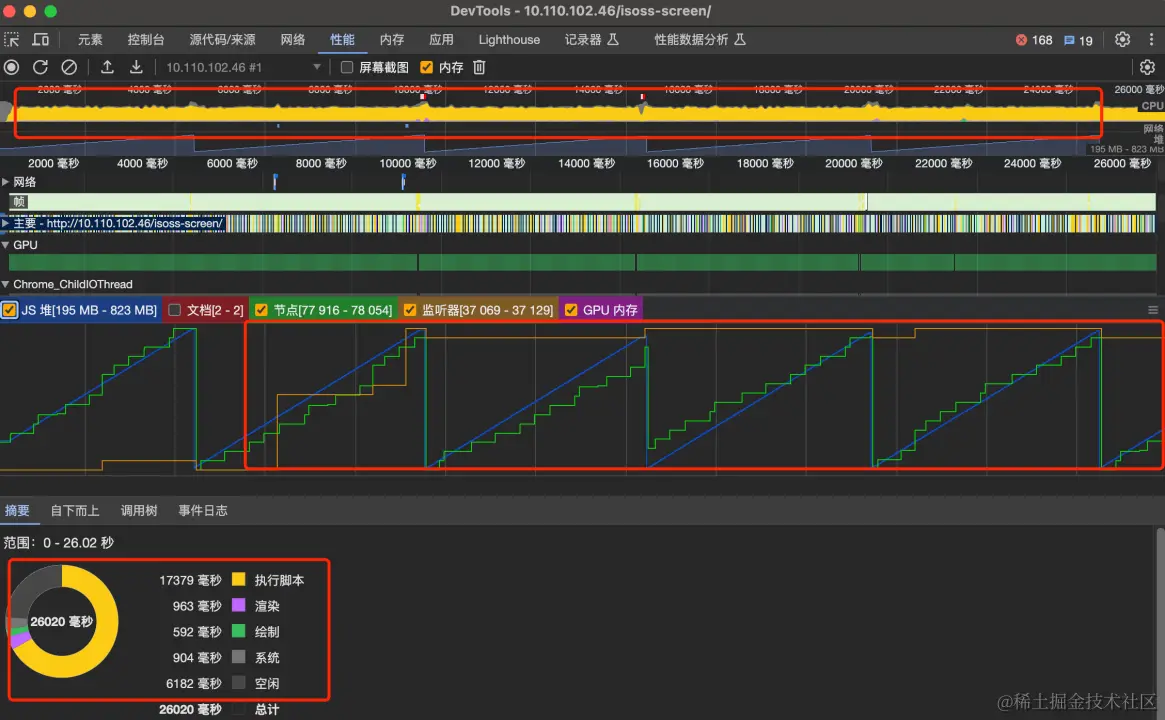The image size is (1165, 720).
Task: Click the 10000 毫秒 ruler marker
Action: 408,163
